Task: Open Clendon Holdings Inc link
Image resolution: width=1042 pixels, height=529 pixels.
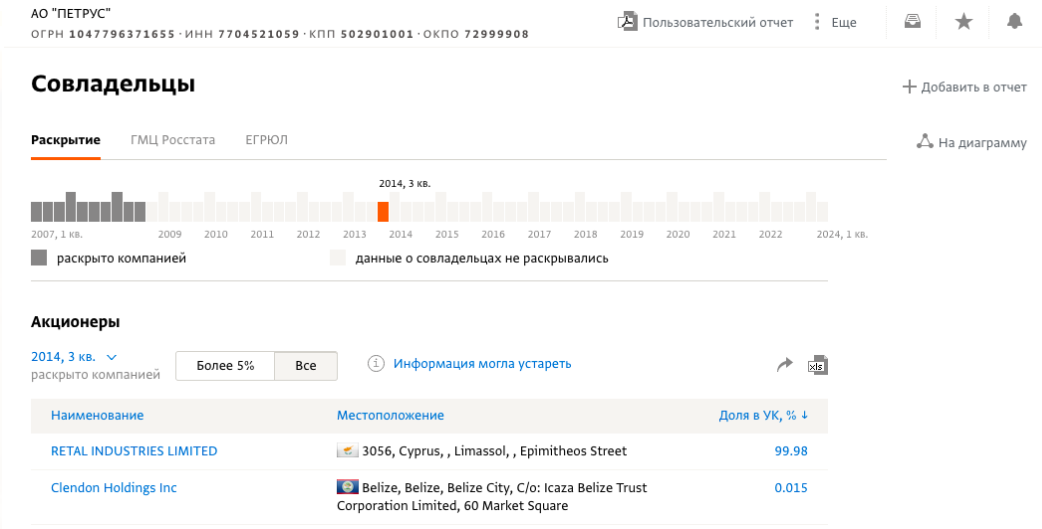Action: (x=114, y=488)
